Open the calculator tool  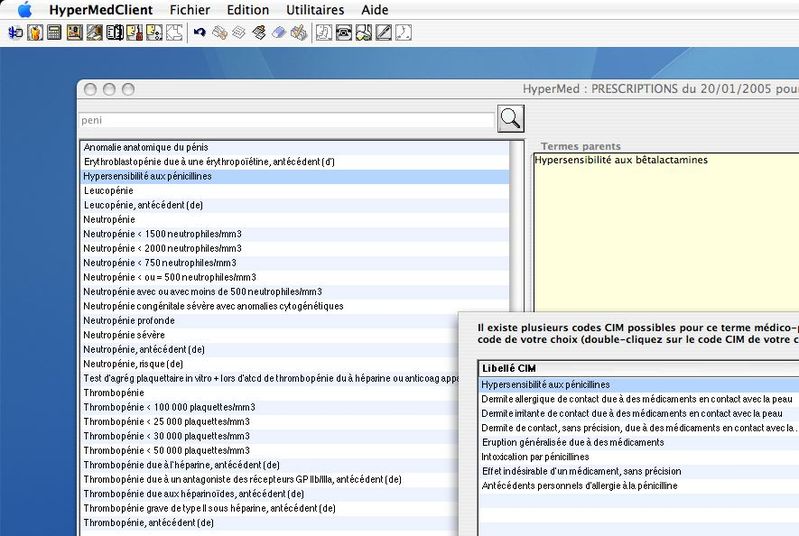(x=54, y=33)
